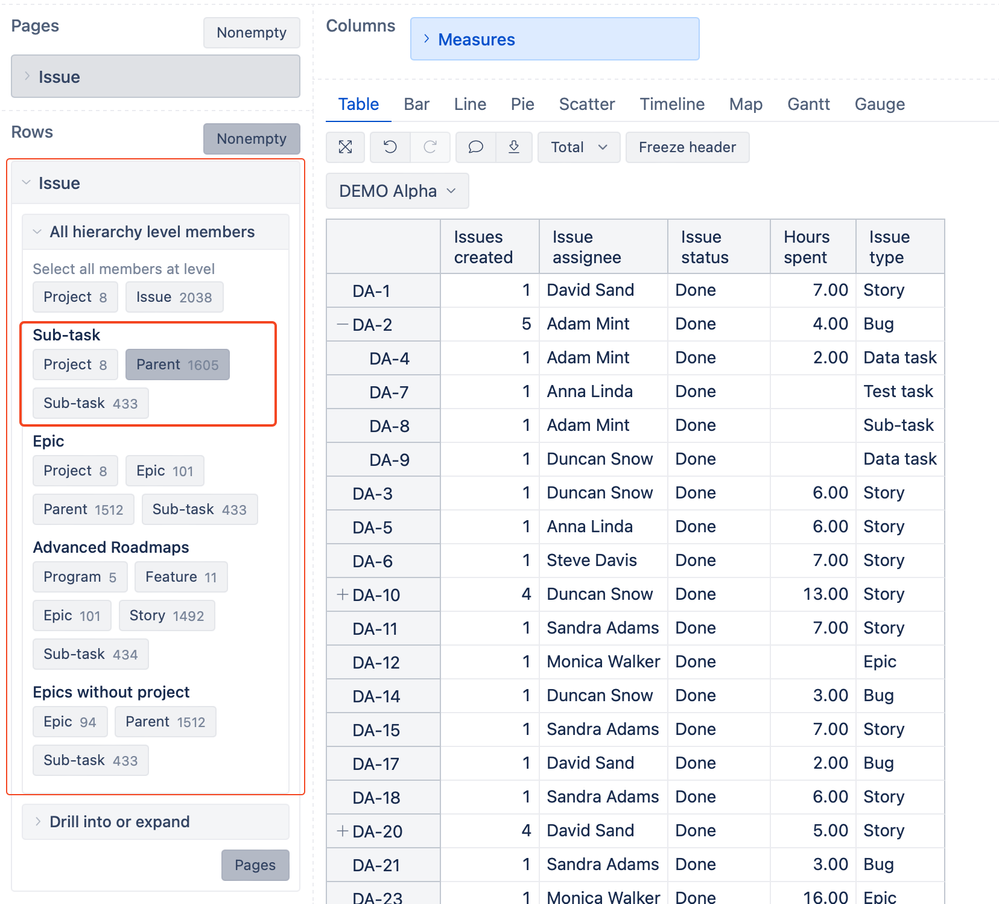Viewport: 999px width, 904px height.
Task: Select Project 8 under Sub-task hierarchy
Action: (x=75, y=364)
